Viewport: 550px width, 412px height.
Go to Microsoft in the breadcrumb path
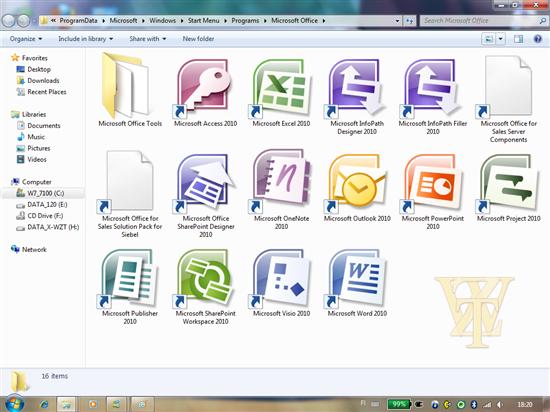(x=123, y=21)
